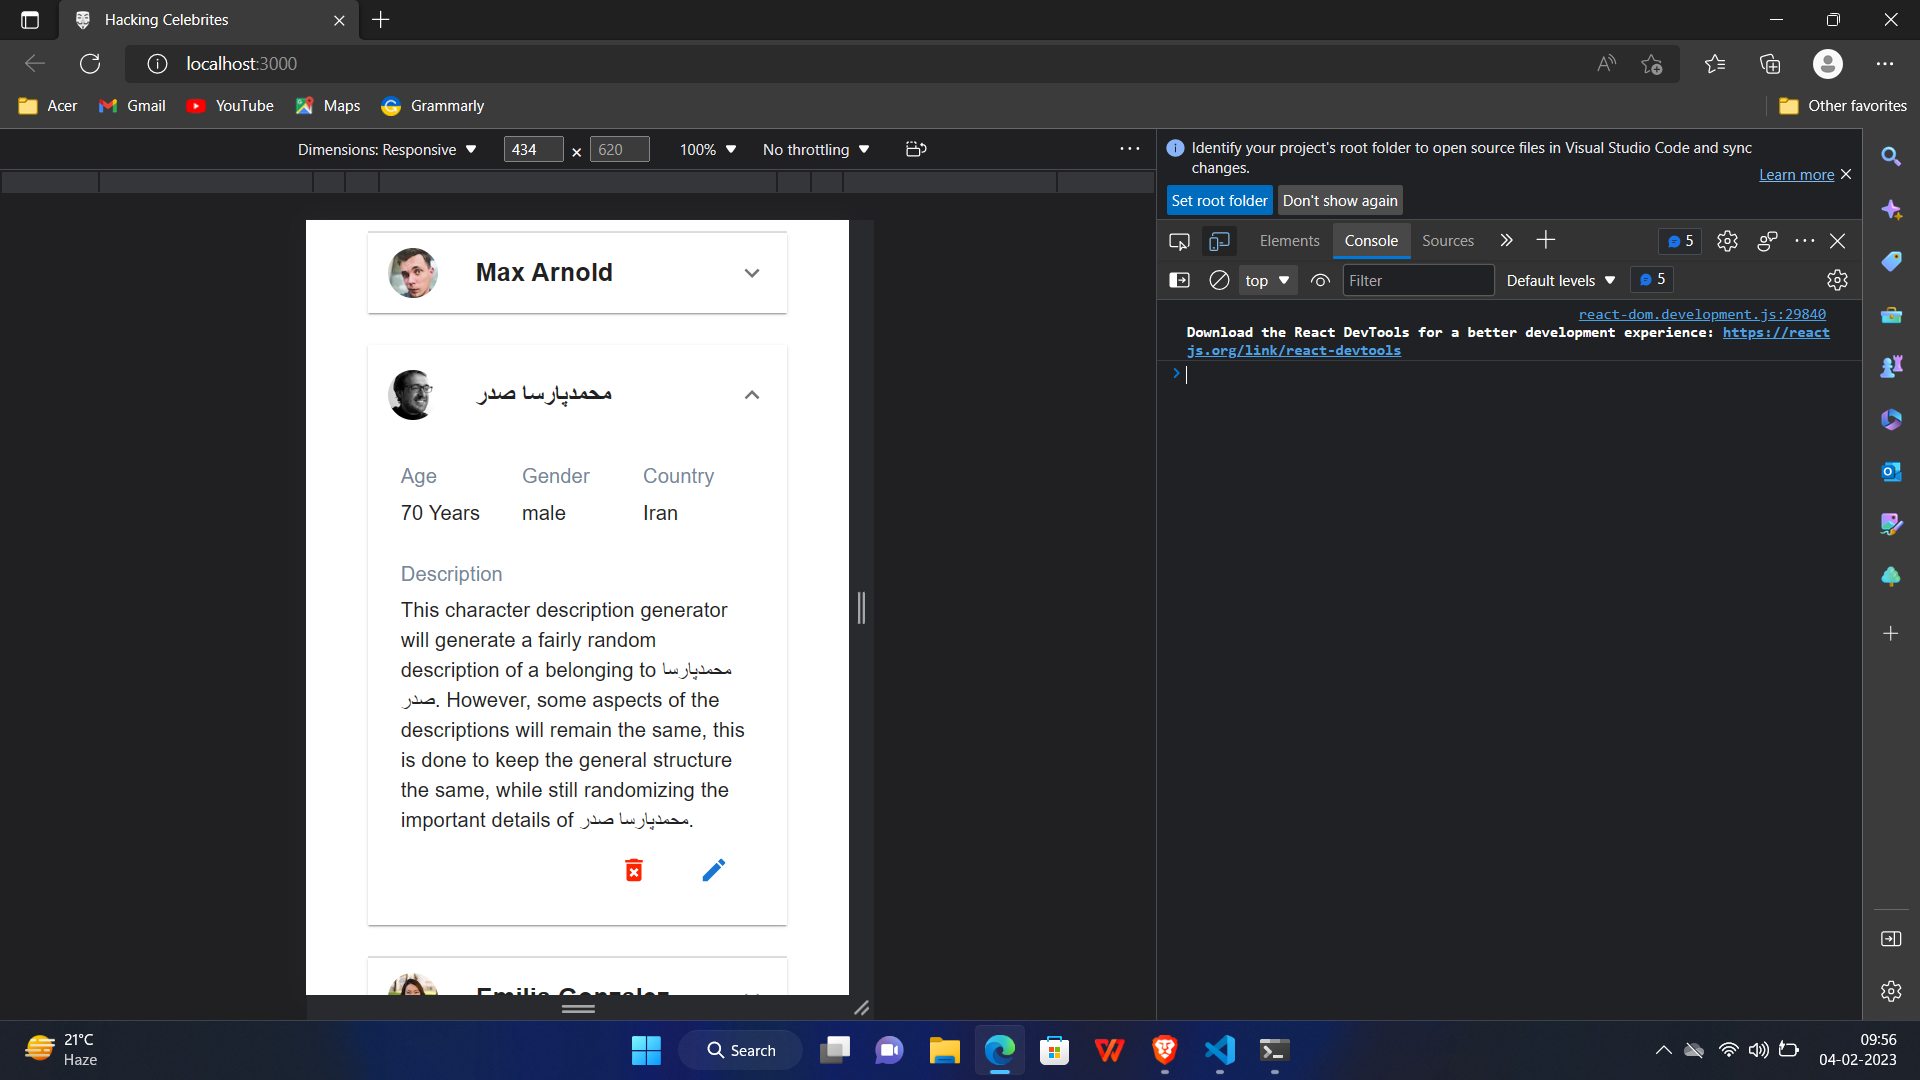Viewport: 1920px width, 1080px height.
Task: Create a live expression via eye icon
Action: pos(1319,280)
